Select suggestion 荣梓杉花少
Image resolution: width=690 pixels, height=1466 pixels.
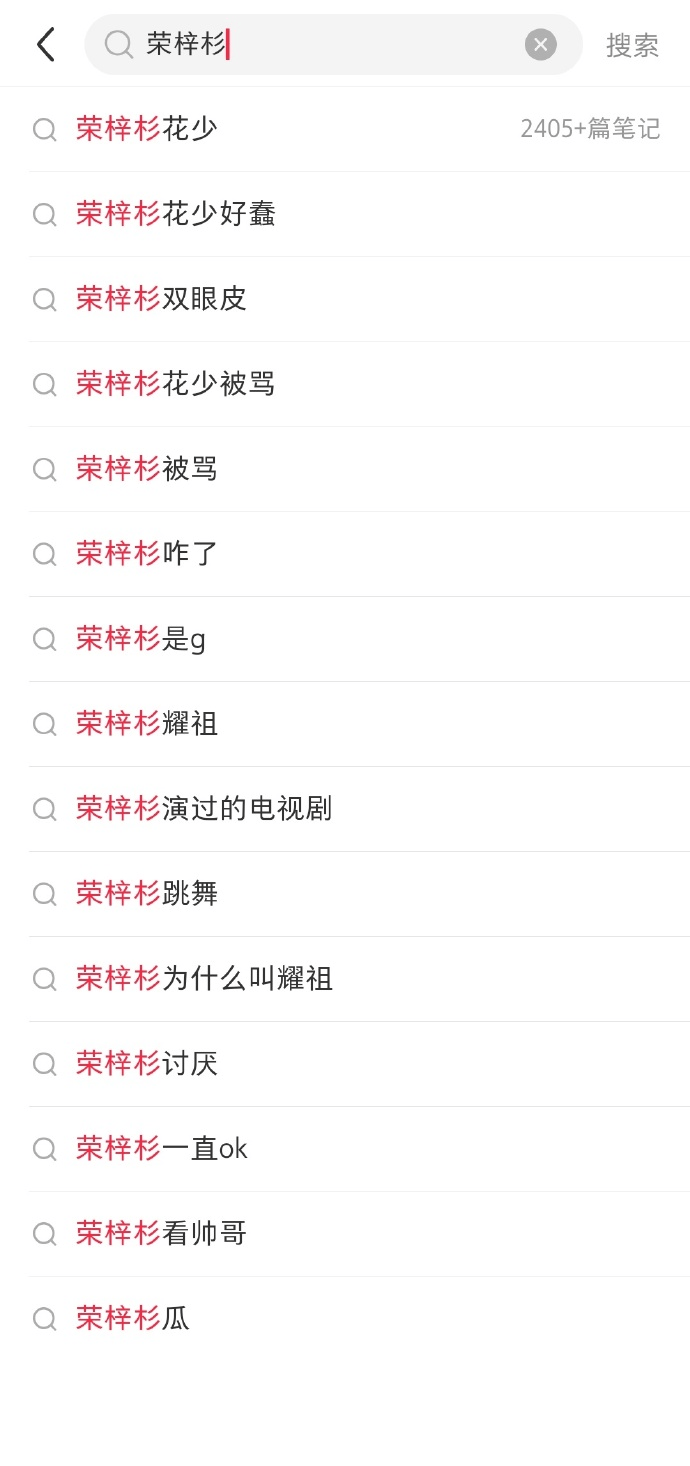pyautogui.click(x=147, y=129)
